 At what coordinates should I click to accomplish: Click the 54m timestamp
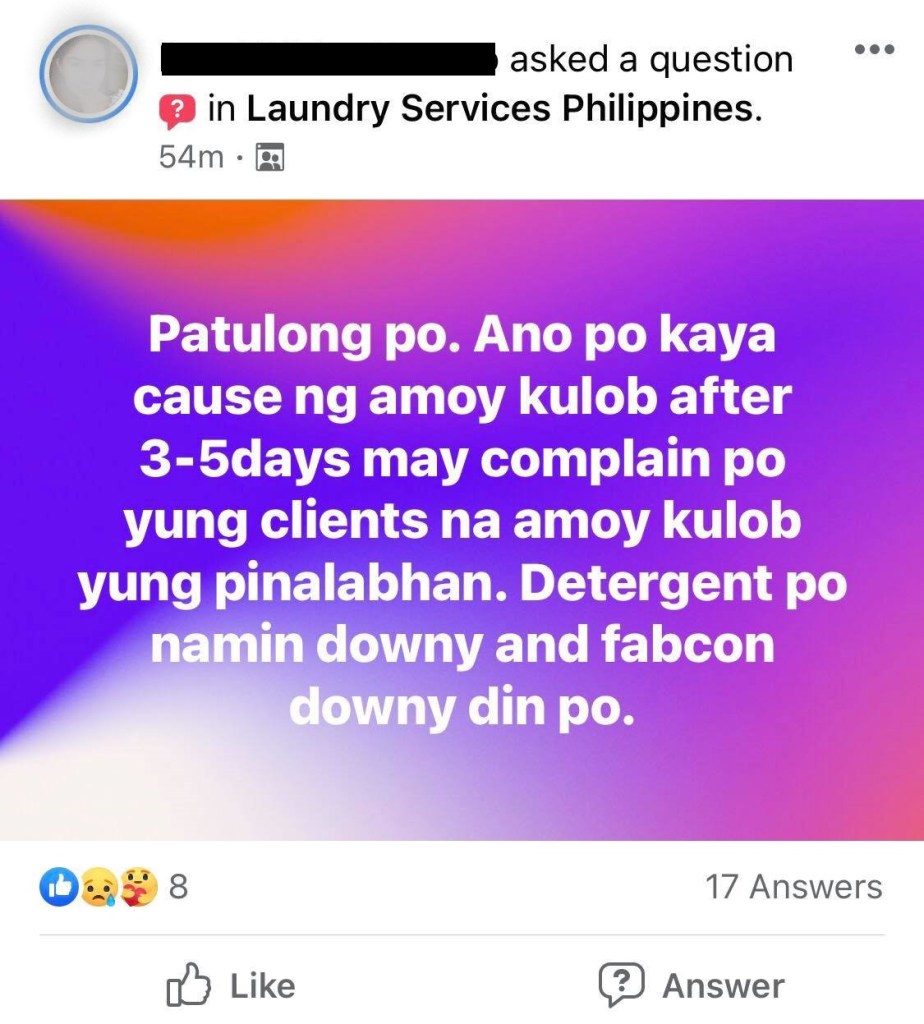coord(191,157)
